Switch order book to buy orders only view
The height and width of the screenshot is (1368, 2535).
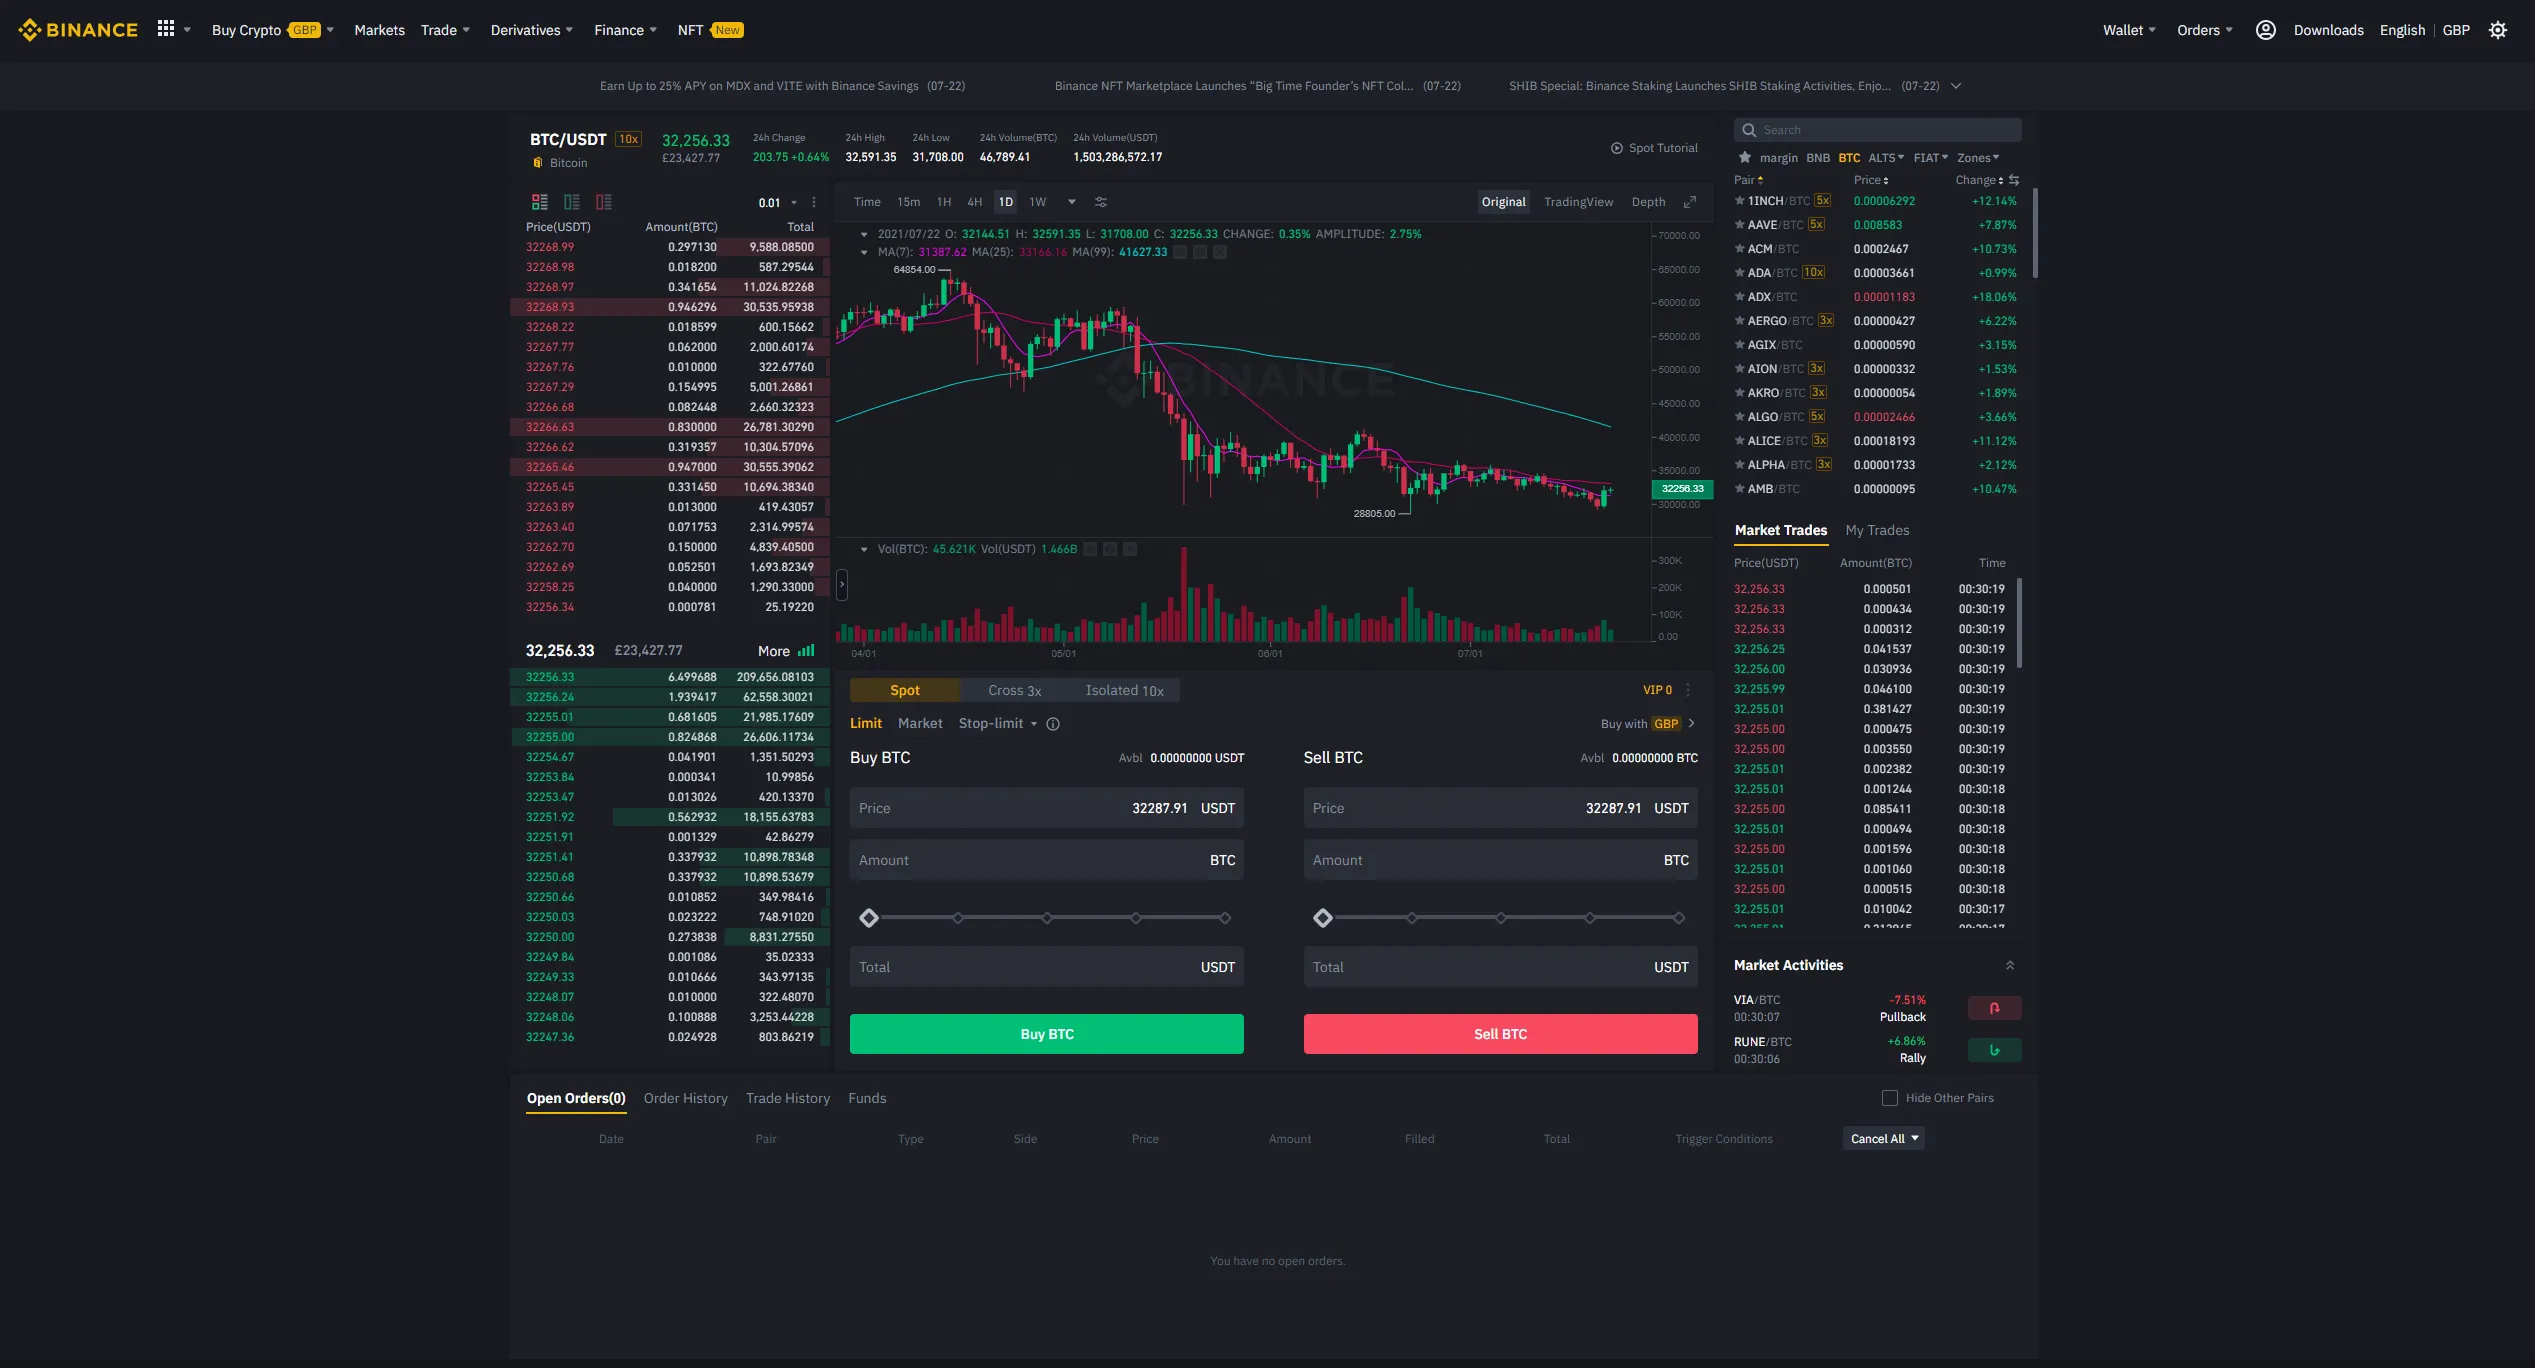572,201
